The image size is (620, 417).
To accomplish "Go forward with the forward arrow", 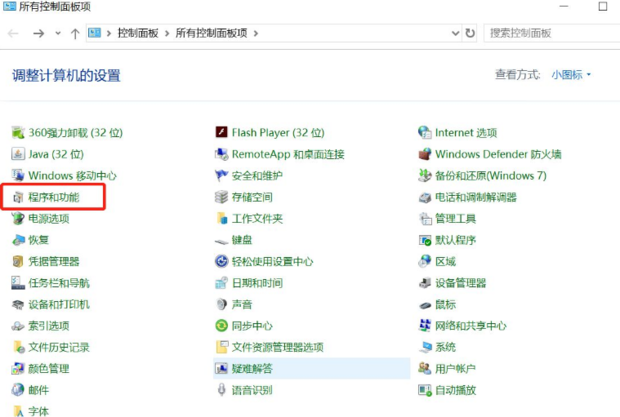I will (x=39, y=33).
